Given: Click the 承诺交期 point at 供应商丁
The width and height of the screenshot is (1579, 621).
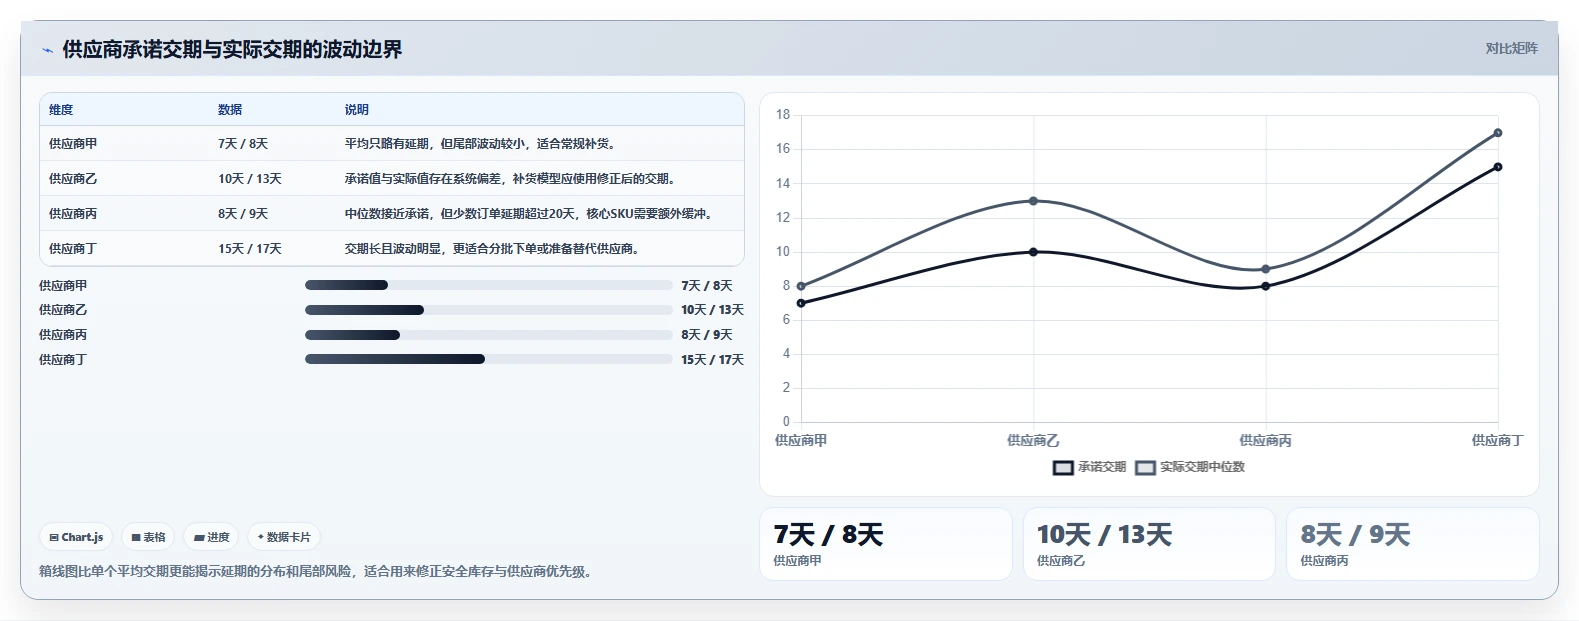Looking at the screenshot, I should tap(1497, 167).
